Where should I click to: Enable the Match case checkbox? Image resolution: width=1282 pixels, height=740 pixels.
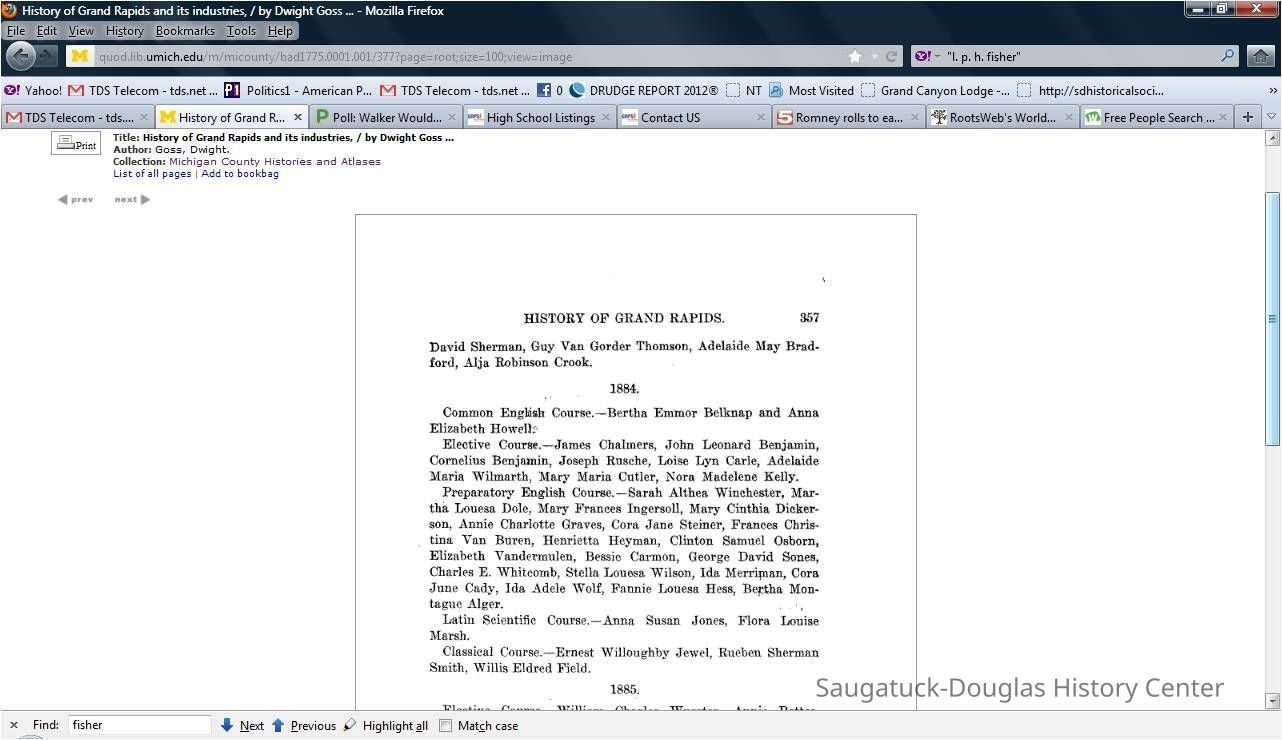coord(446,726)
